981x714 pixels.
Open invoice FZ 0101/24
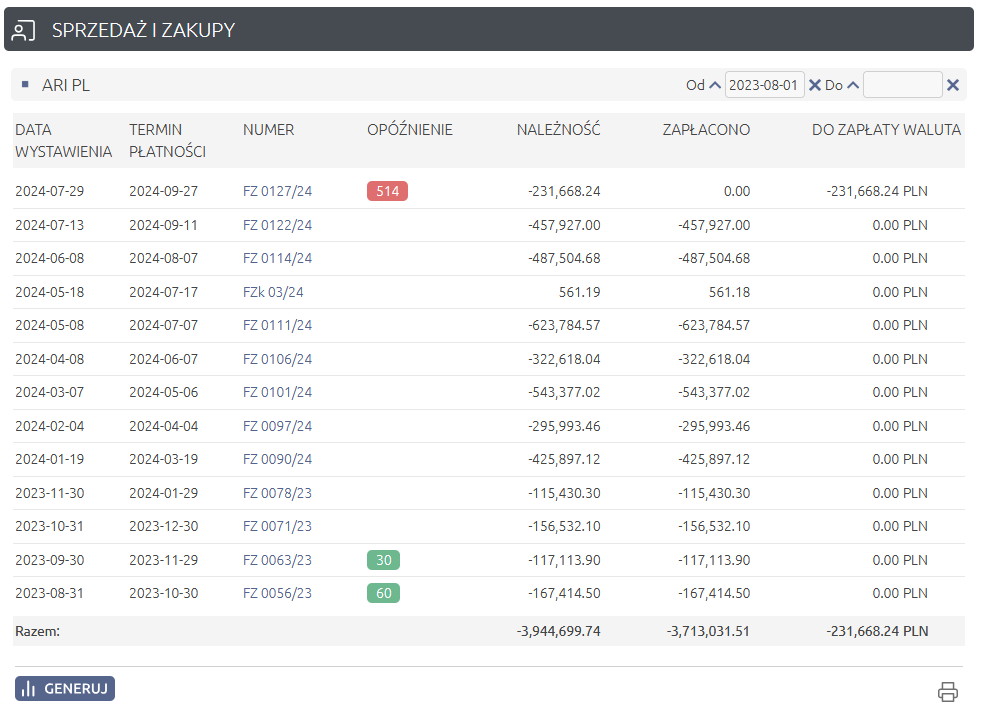(277, 392)
